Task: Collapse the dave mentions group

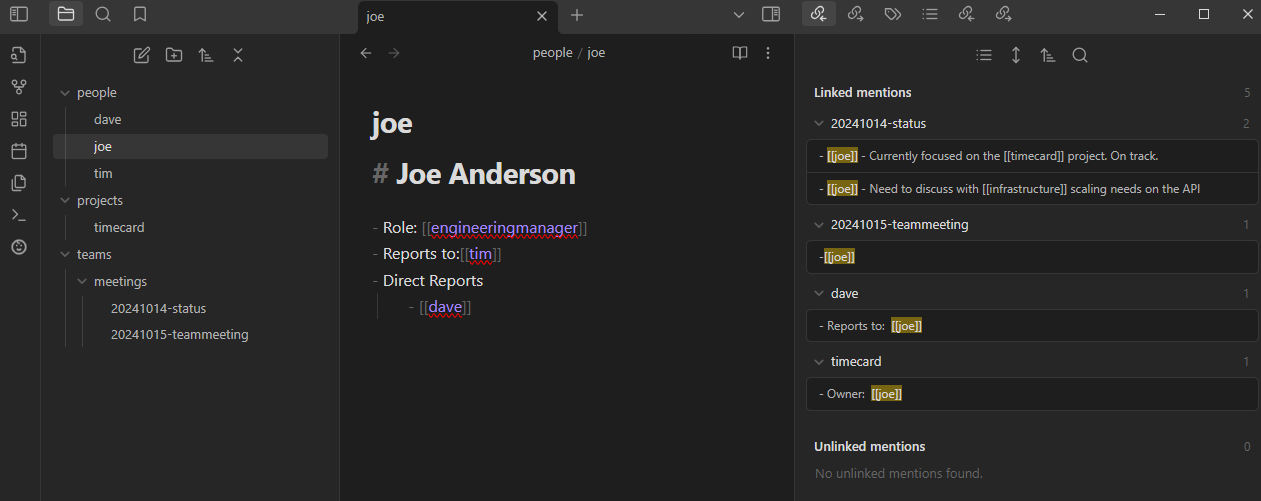Action: tap(820, 294)
